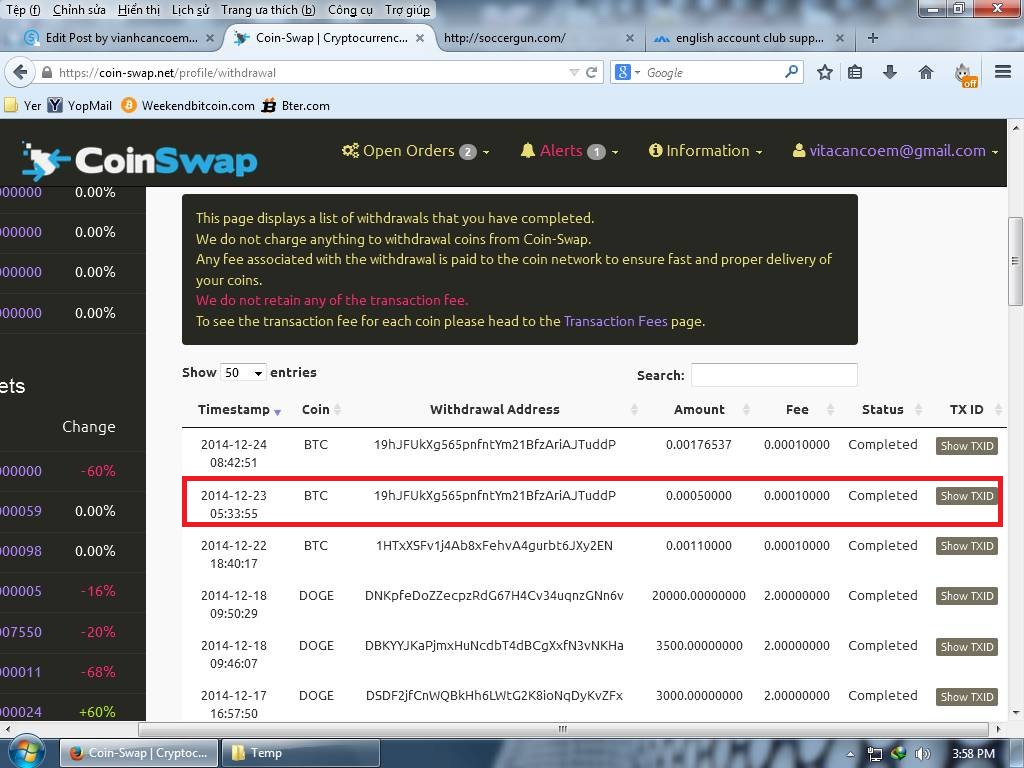Close the Edit Post tab
This screenshot has height=768, width=1024.
[210, 38]
